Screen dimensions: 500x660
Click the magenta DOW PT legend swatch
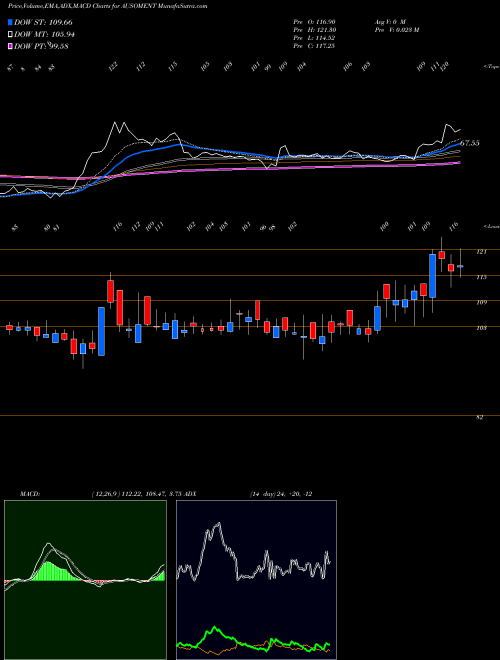point(11,46)
